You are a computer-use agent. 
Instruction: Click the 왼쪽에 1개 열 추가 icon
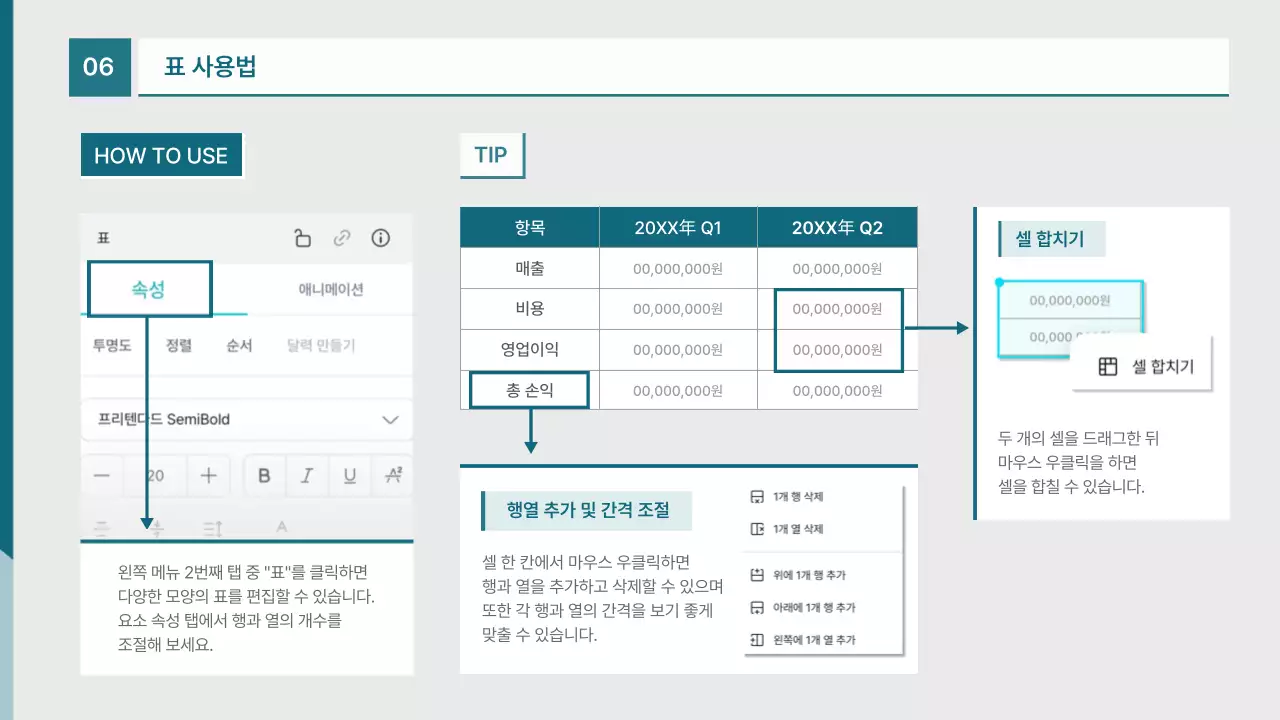[755, 639]
